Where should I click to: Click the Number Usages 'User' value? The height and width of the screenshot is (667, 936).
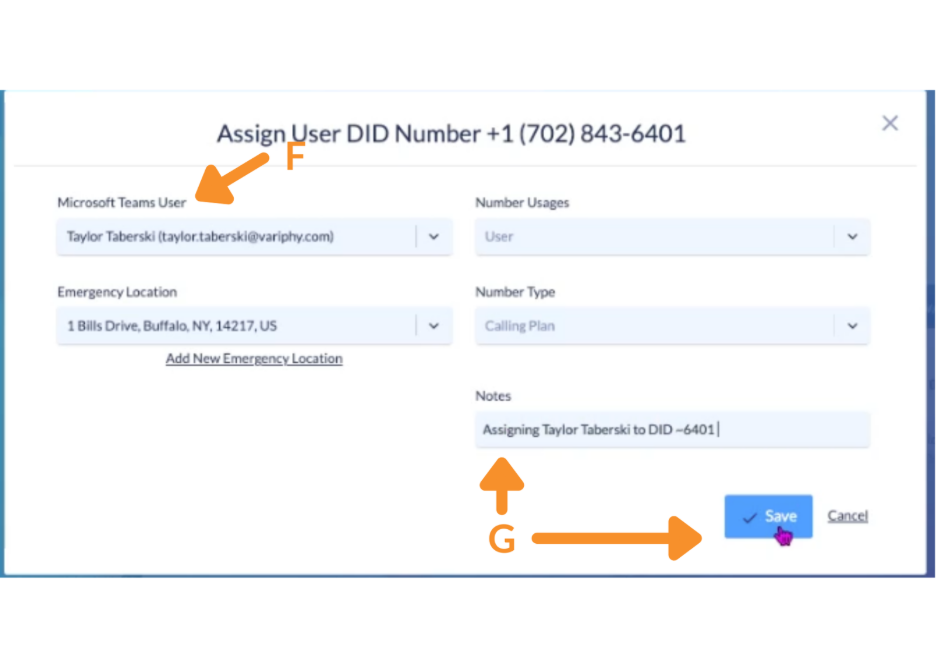[499, 237]
